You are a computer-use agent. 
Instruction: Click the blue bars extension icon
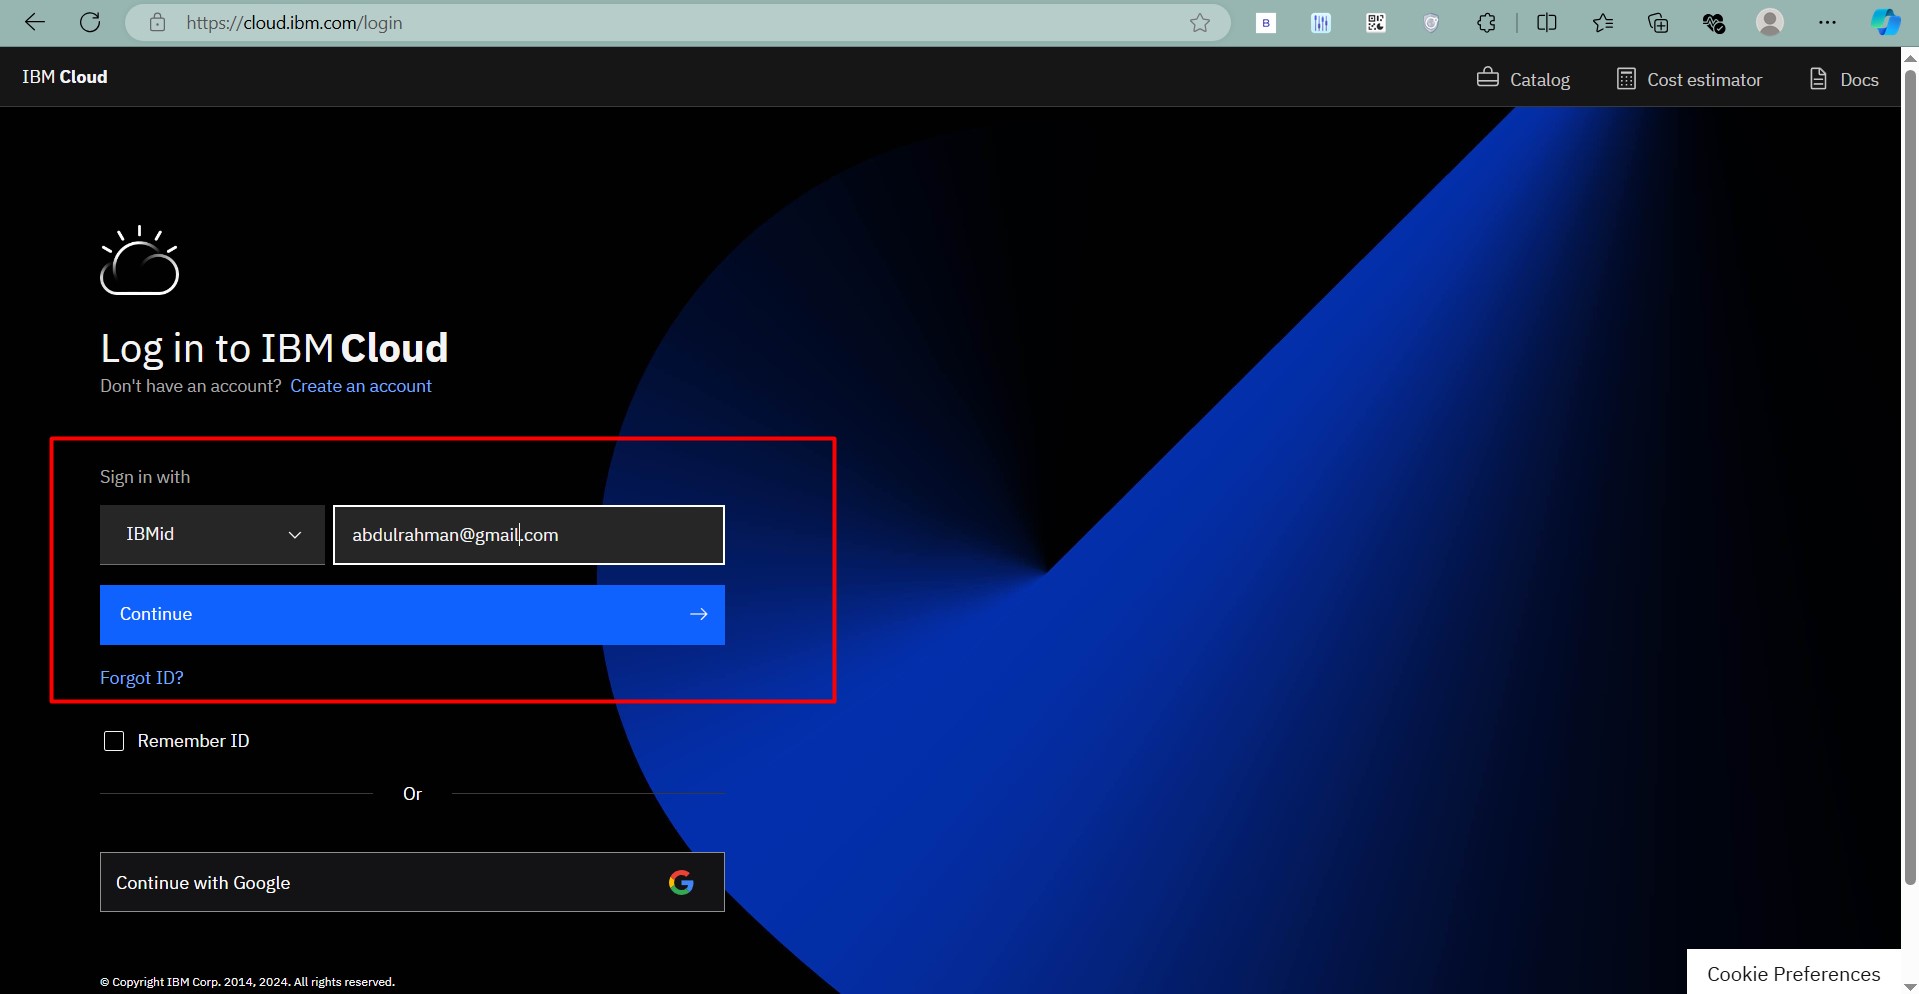click(x=1321, y=23)
